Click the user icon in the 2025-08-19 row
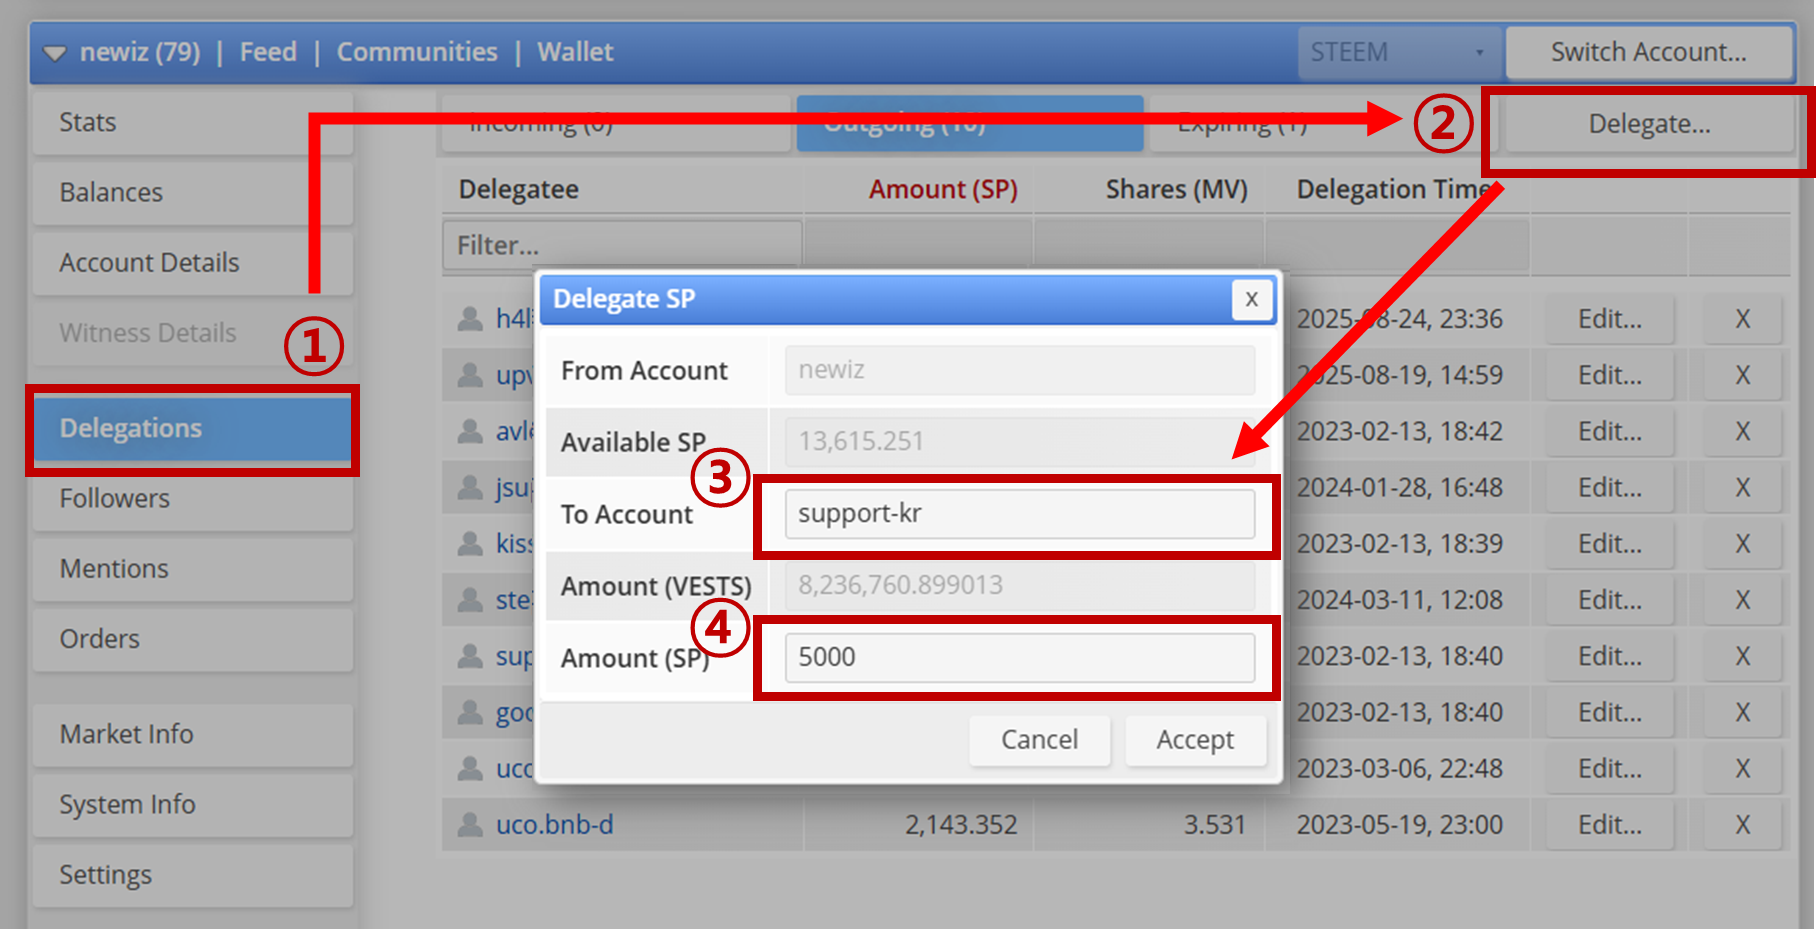The width and height of the screenshot is (1816, 929). (x=469, y=374)
